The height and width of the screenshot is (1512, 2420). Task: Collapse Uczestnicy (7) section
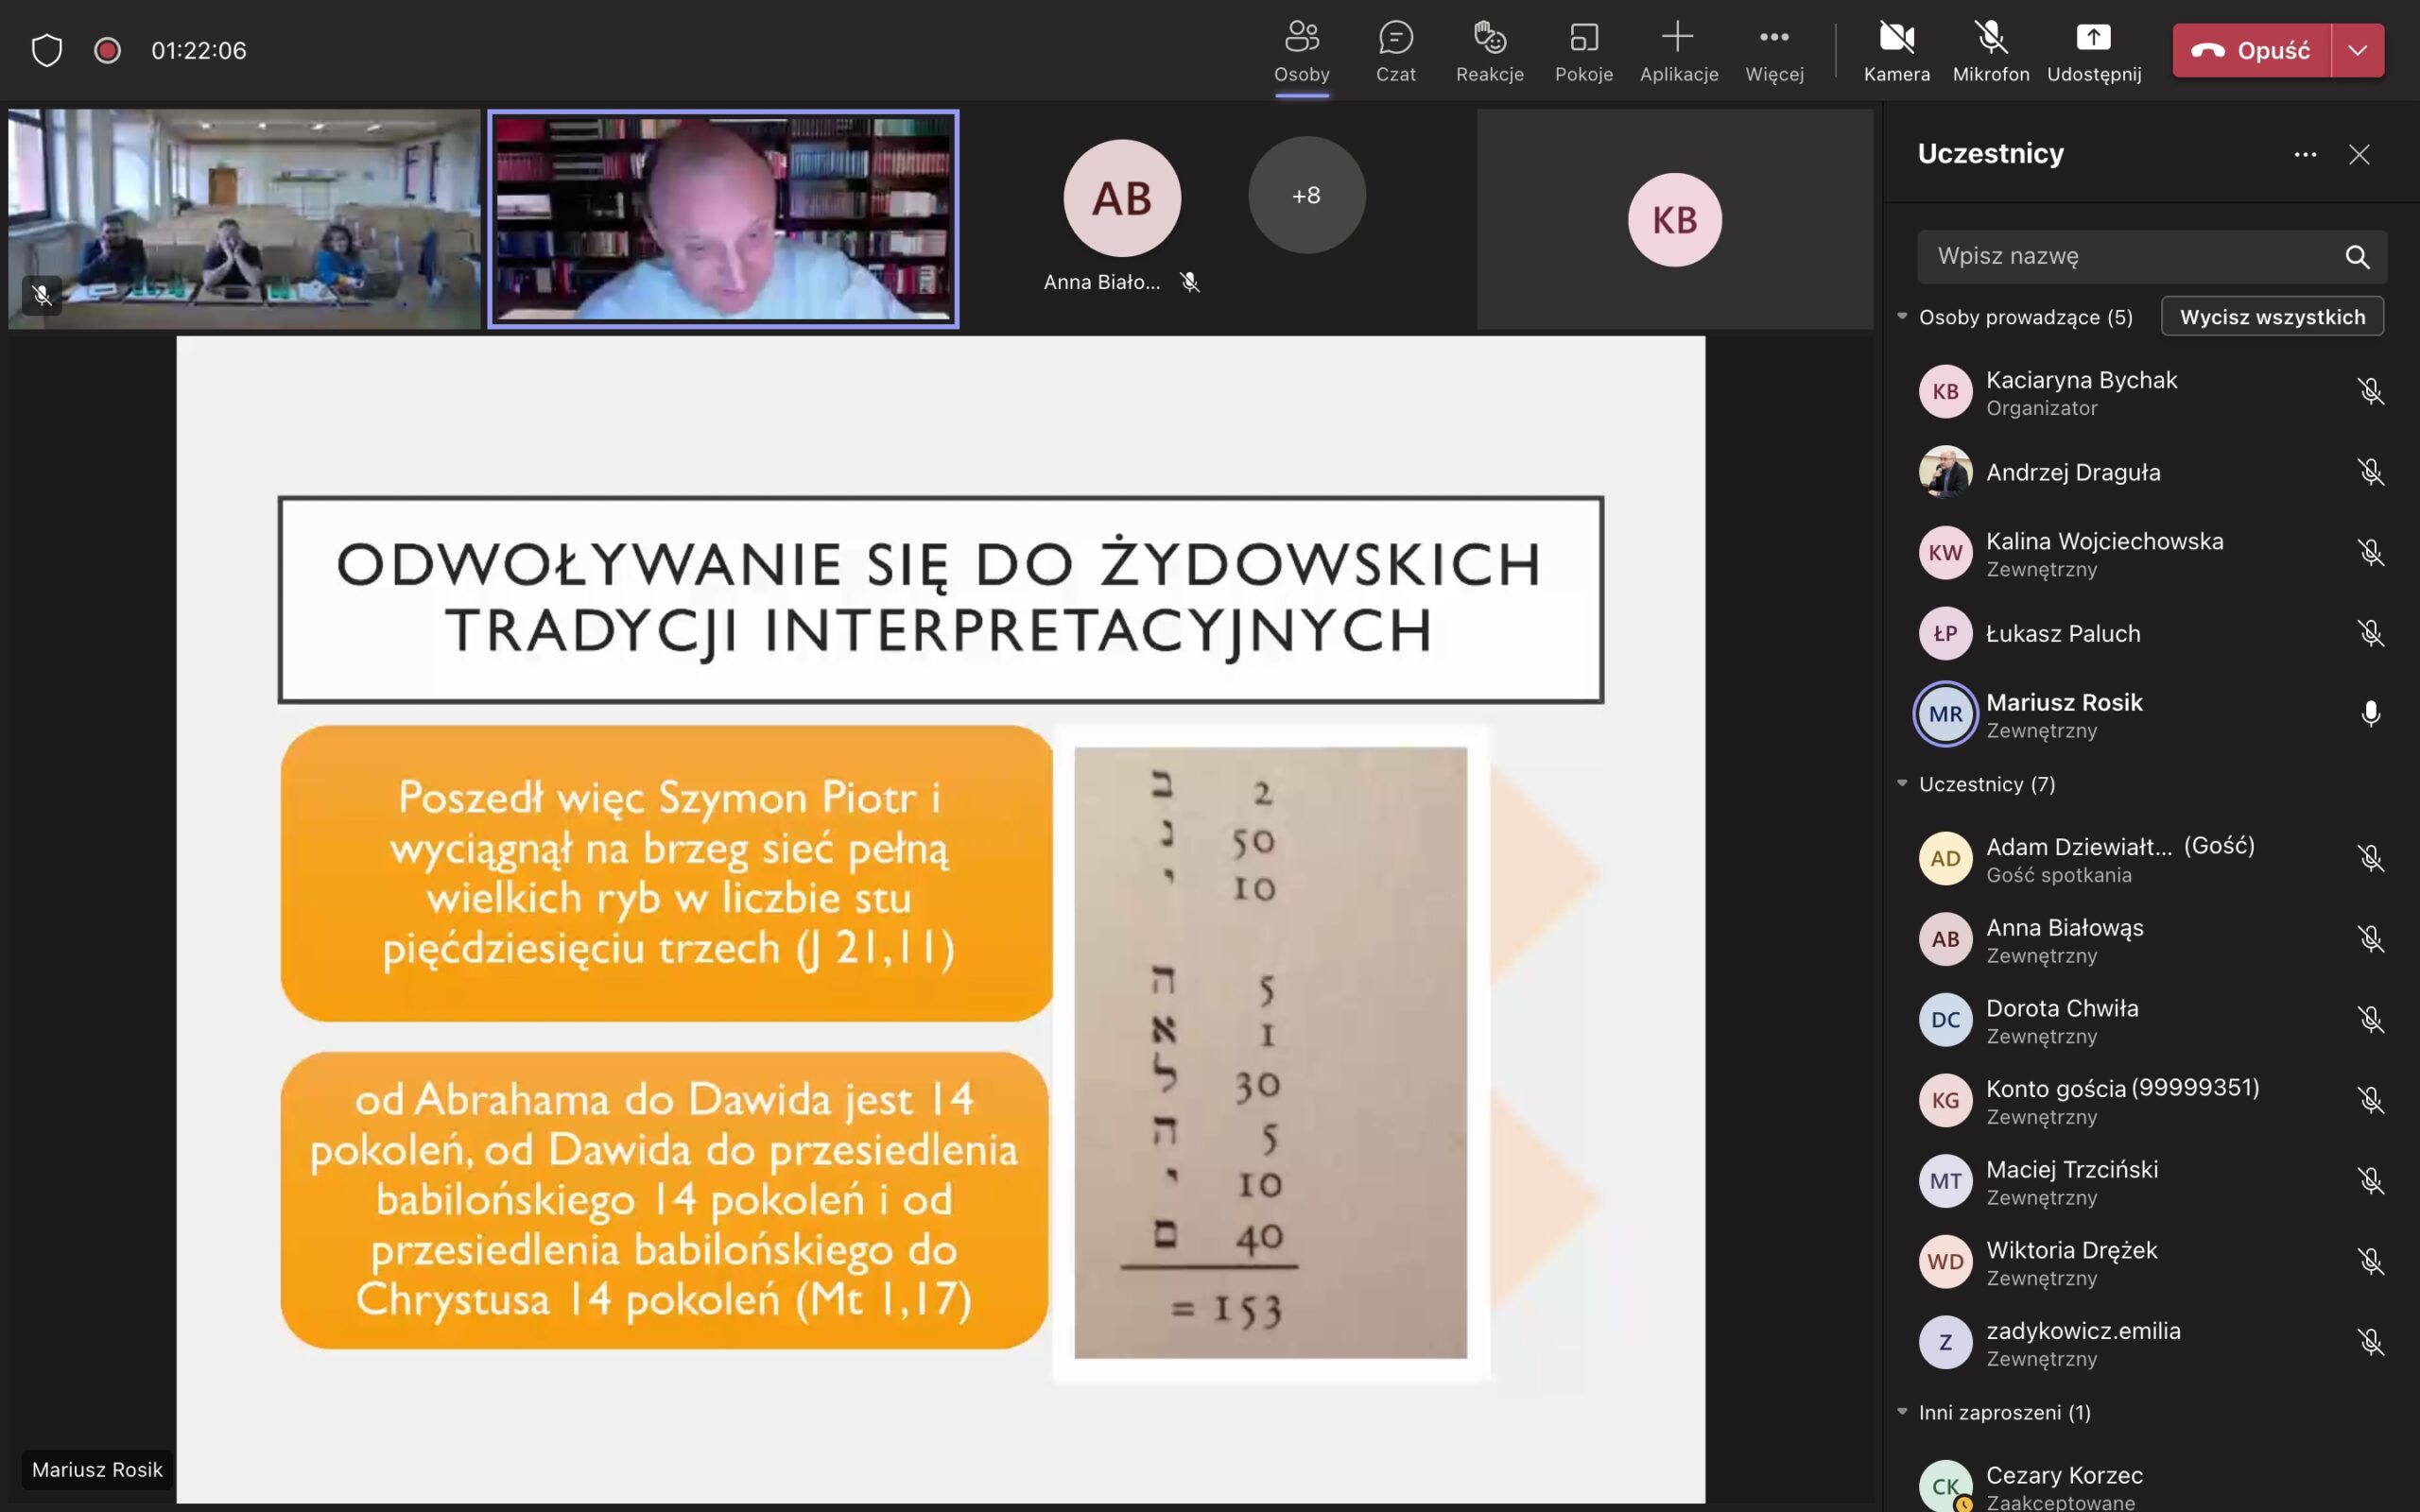coord(1902,784)
